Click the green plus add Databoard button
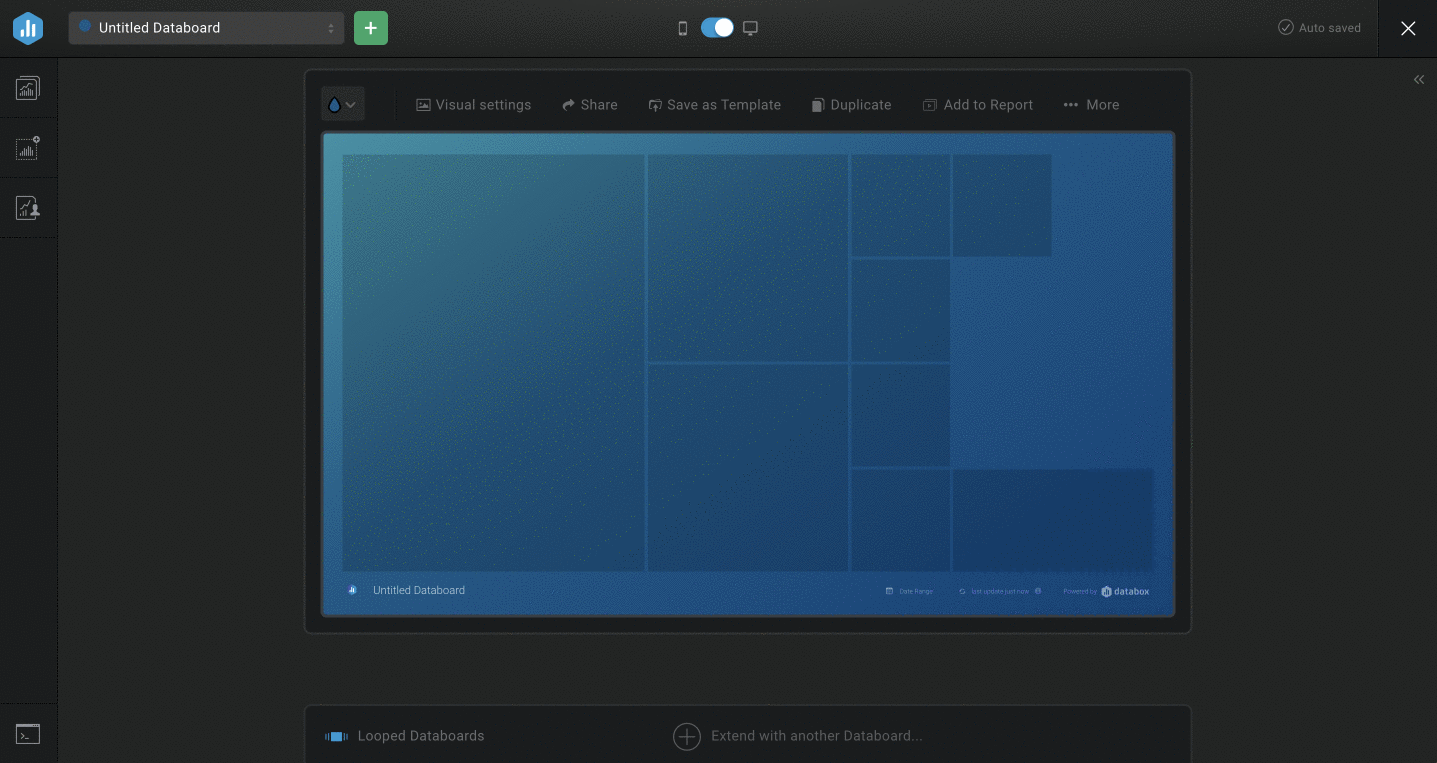 370,28
